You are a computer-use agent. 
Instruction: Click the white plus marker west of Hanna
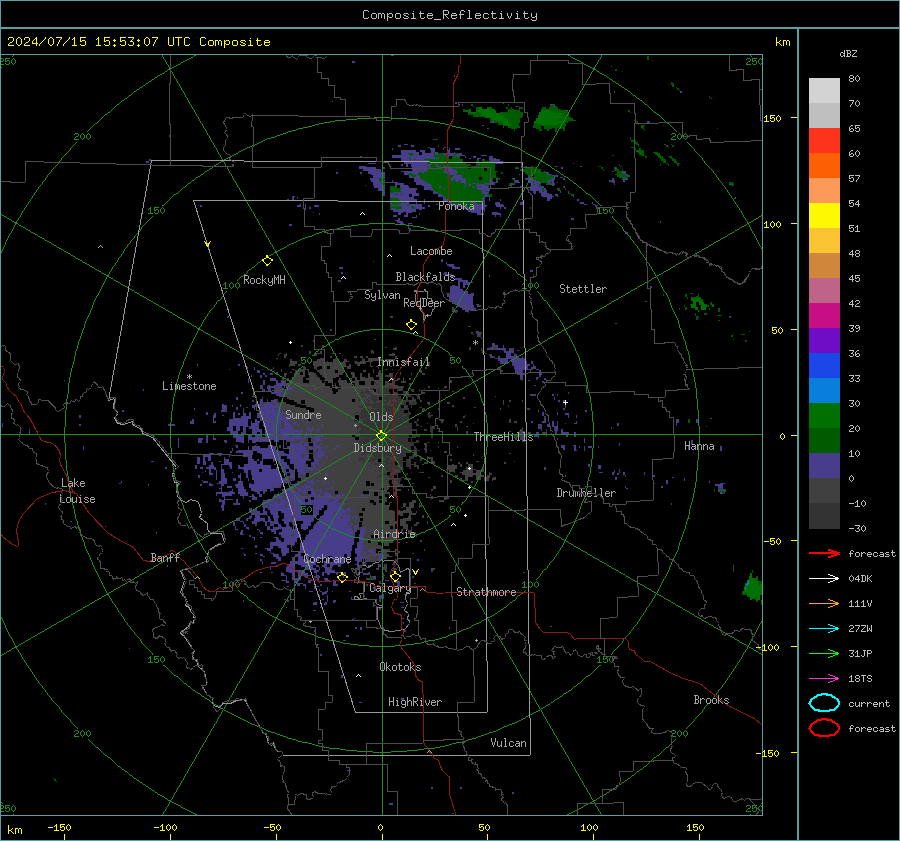click(565, 403)
